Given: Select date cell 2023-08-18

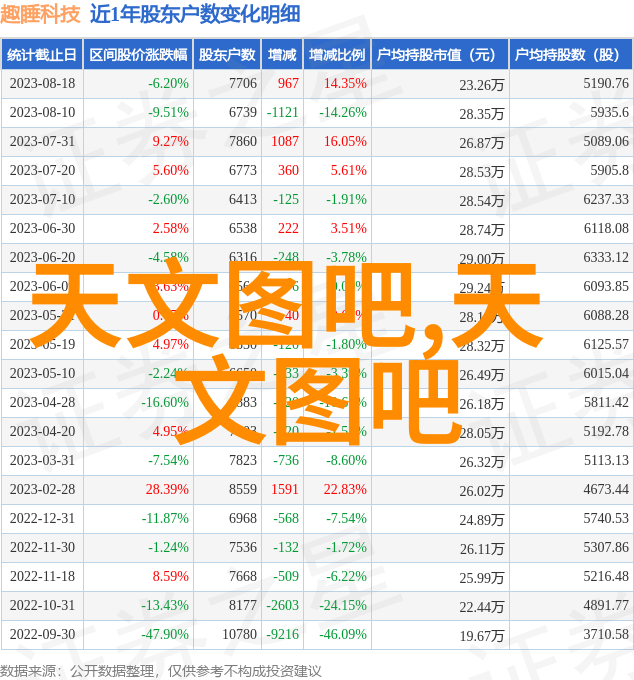Looking at the screenshot, I should [42, 83].
